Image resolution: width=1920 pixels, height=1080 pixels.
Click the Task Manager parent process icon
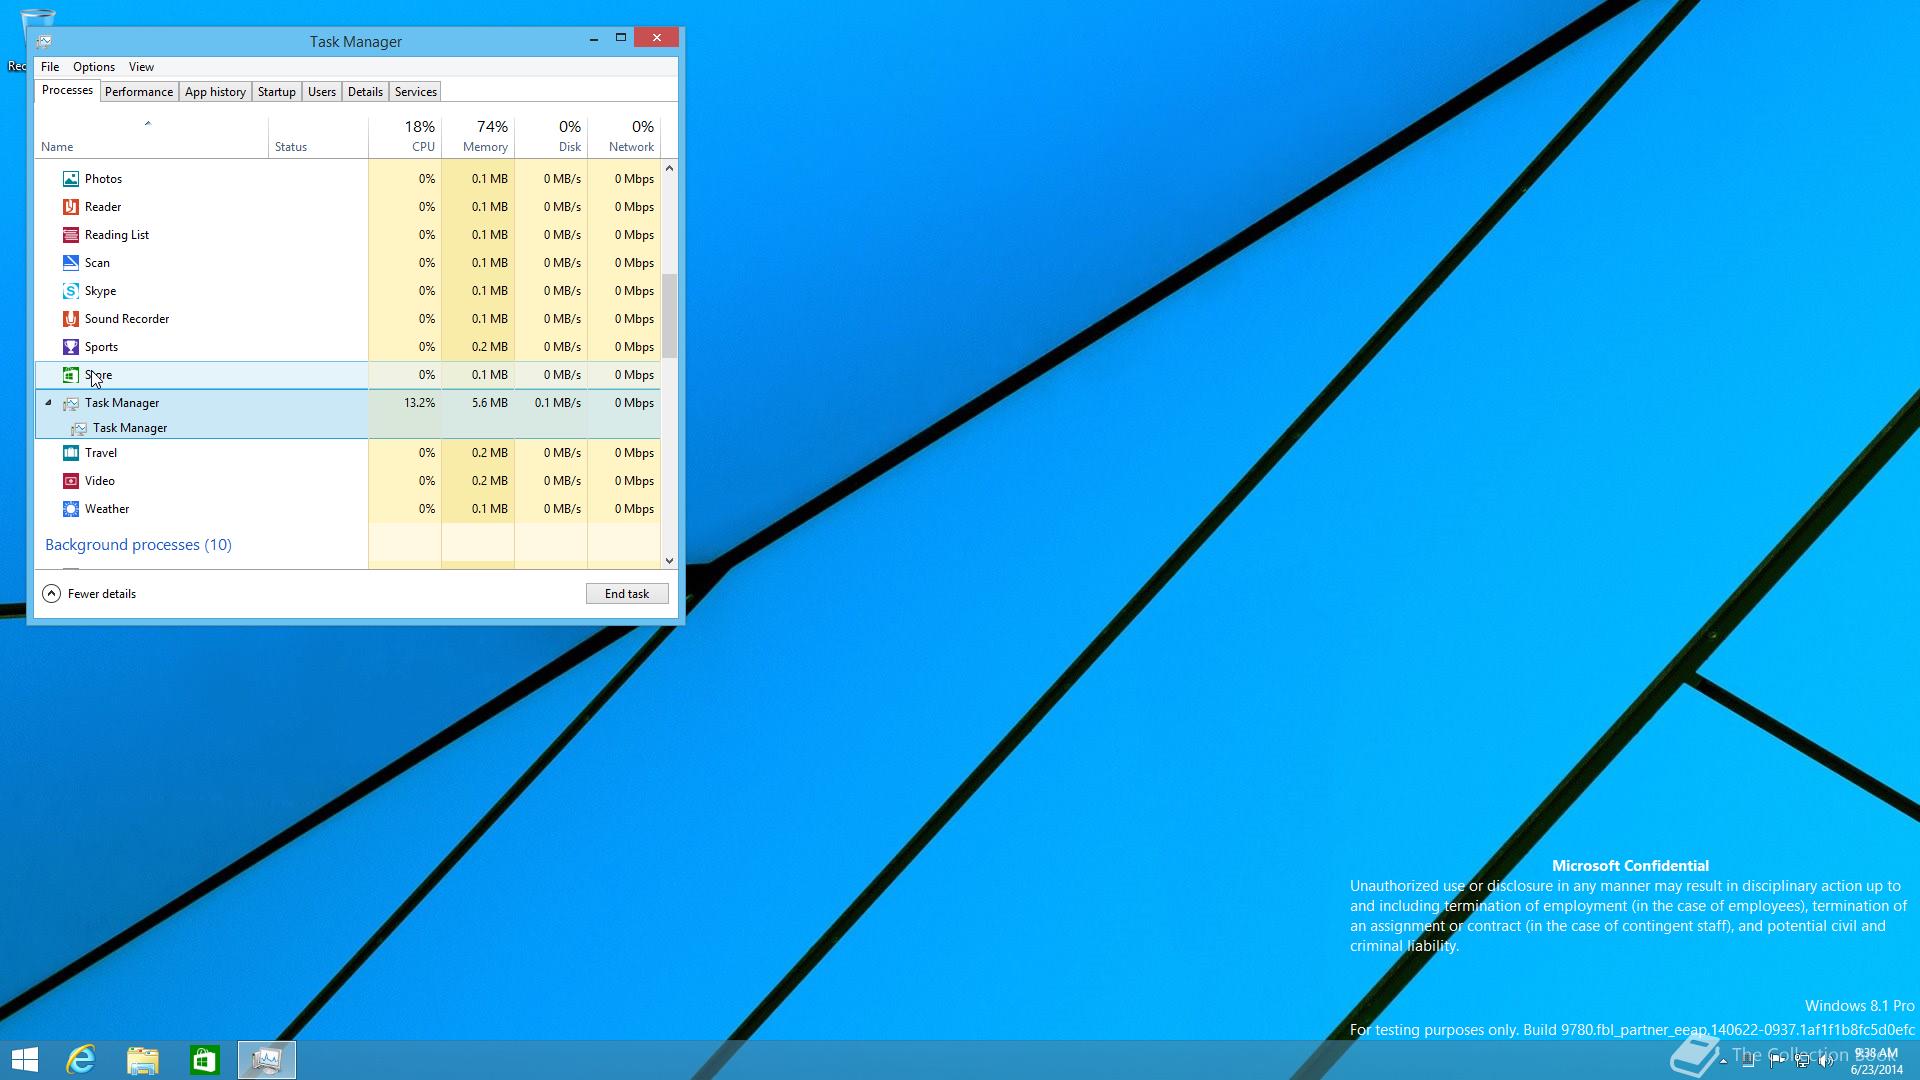coord(70,403)
